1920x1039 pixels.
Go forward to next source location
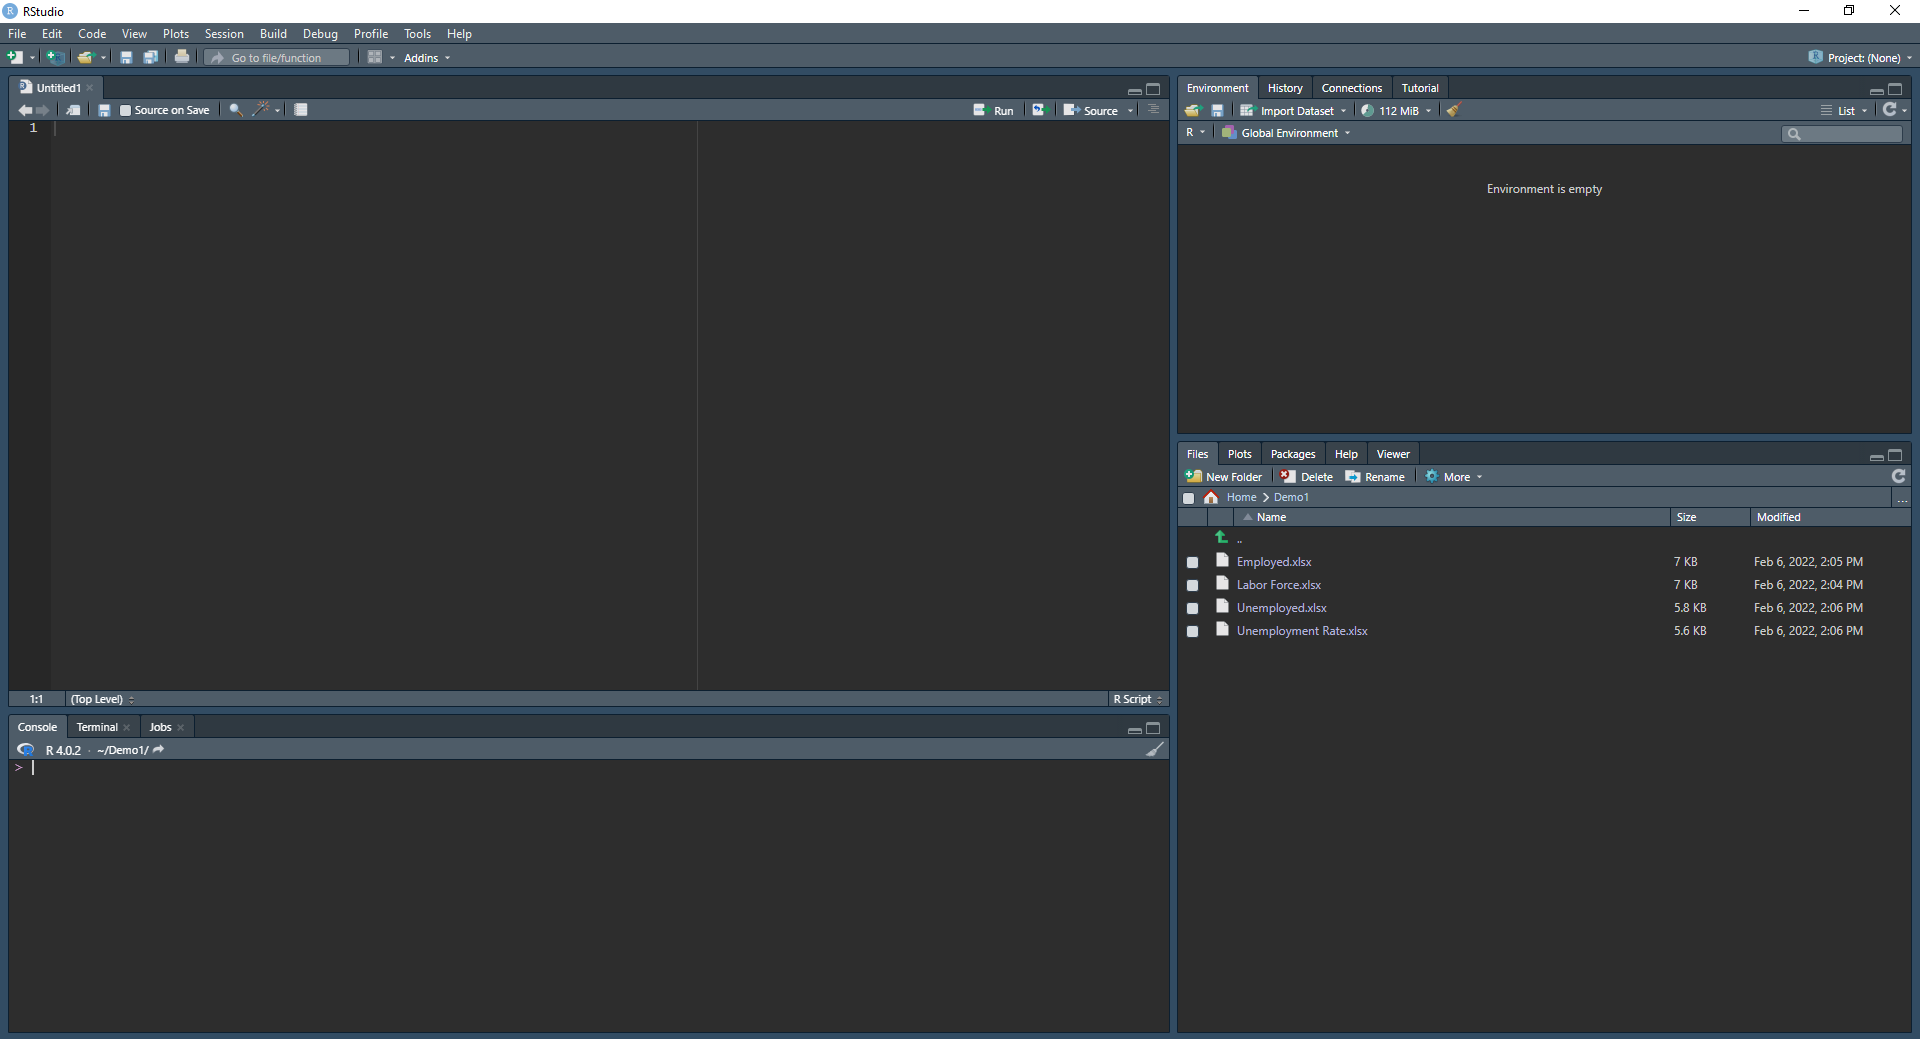42,110
